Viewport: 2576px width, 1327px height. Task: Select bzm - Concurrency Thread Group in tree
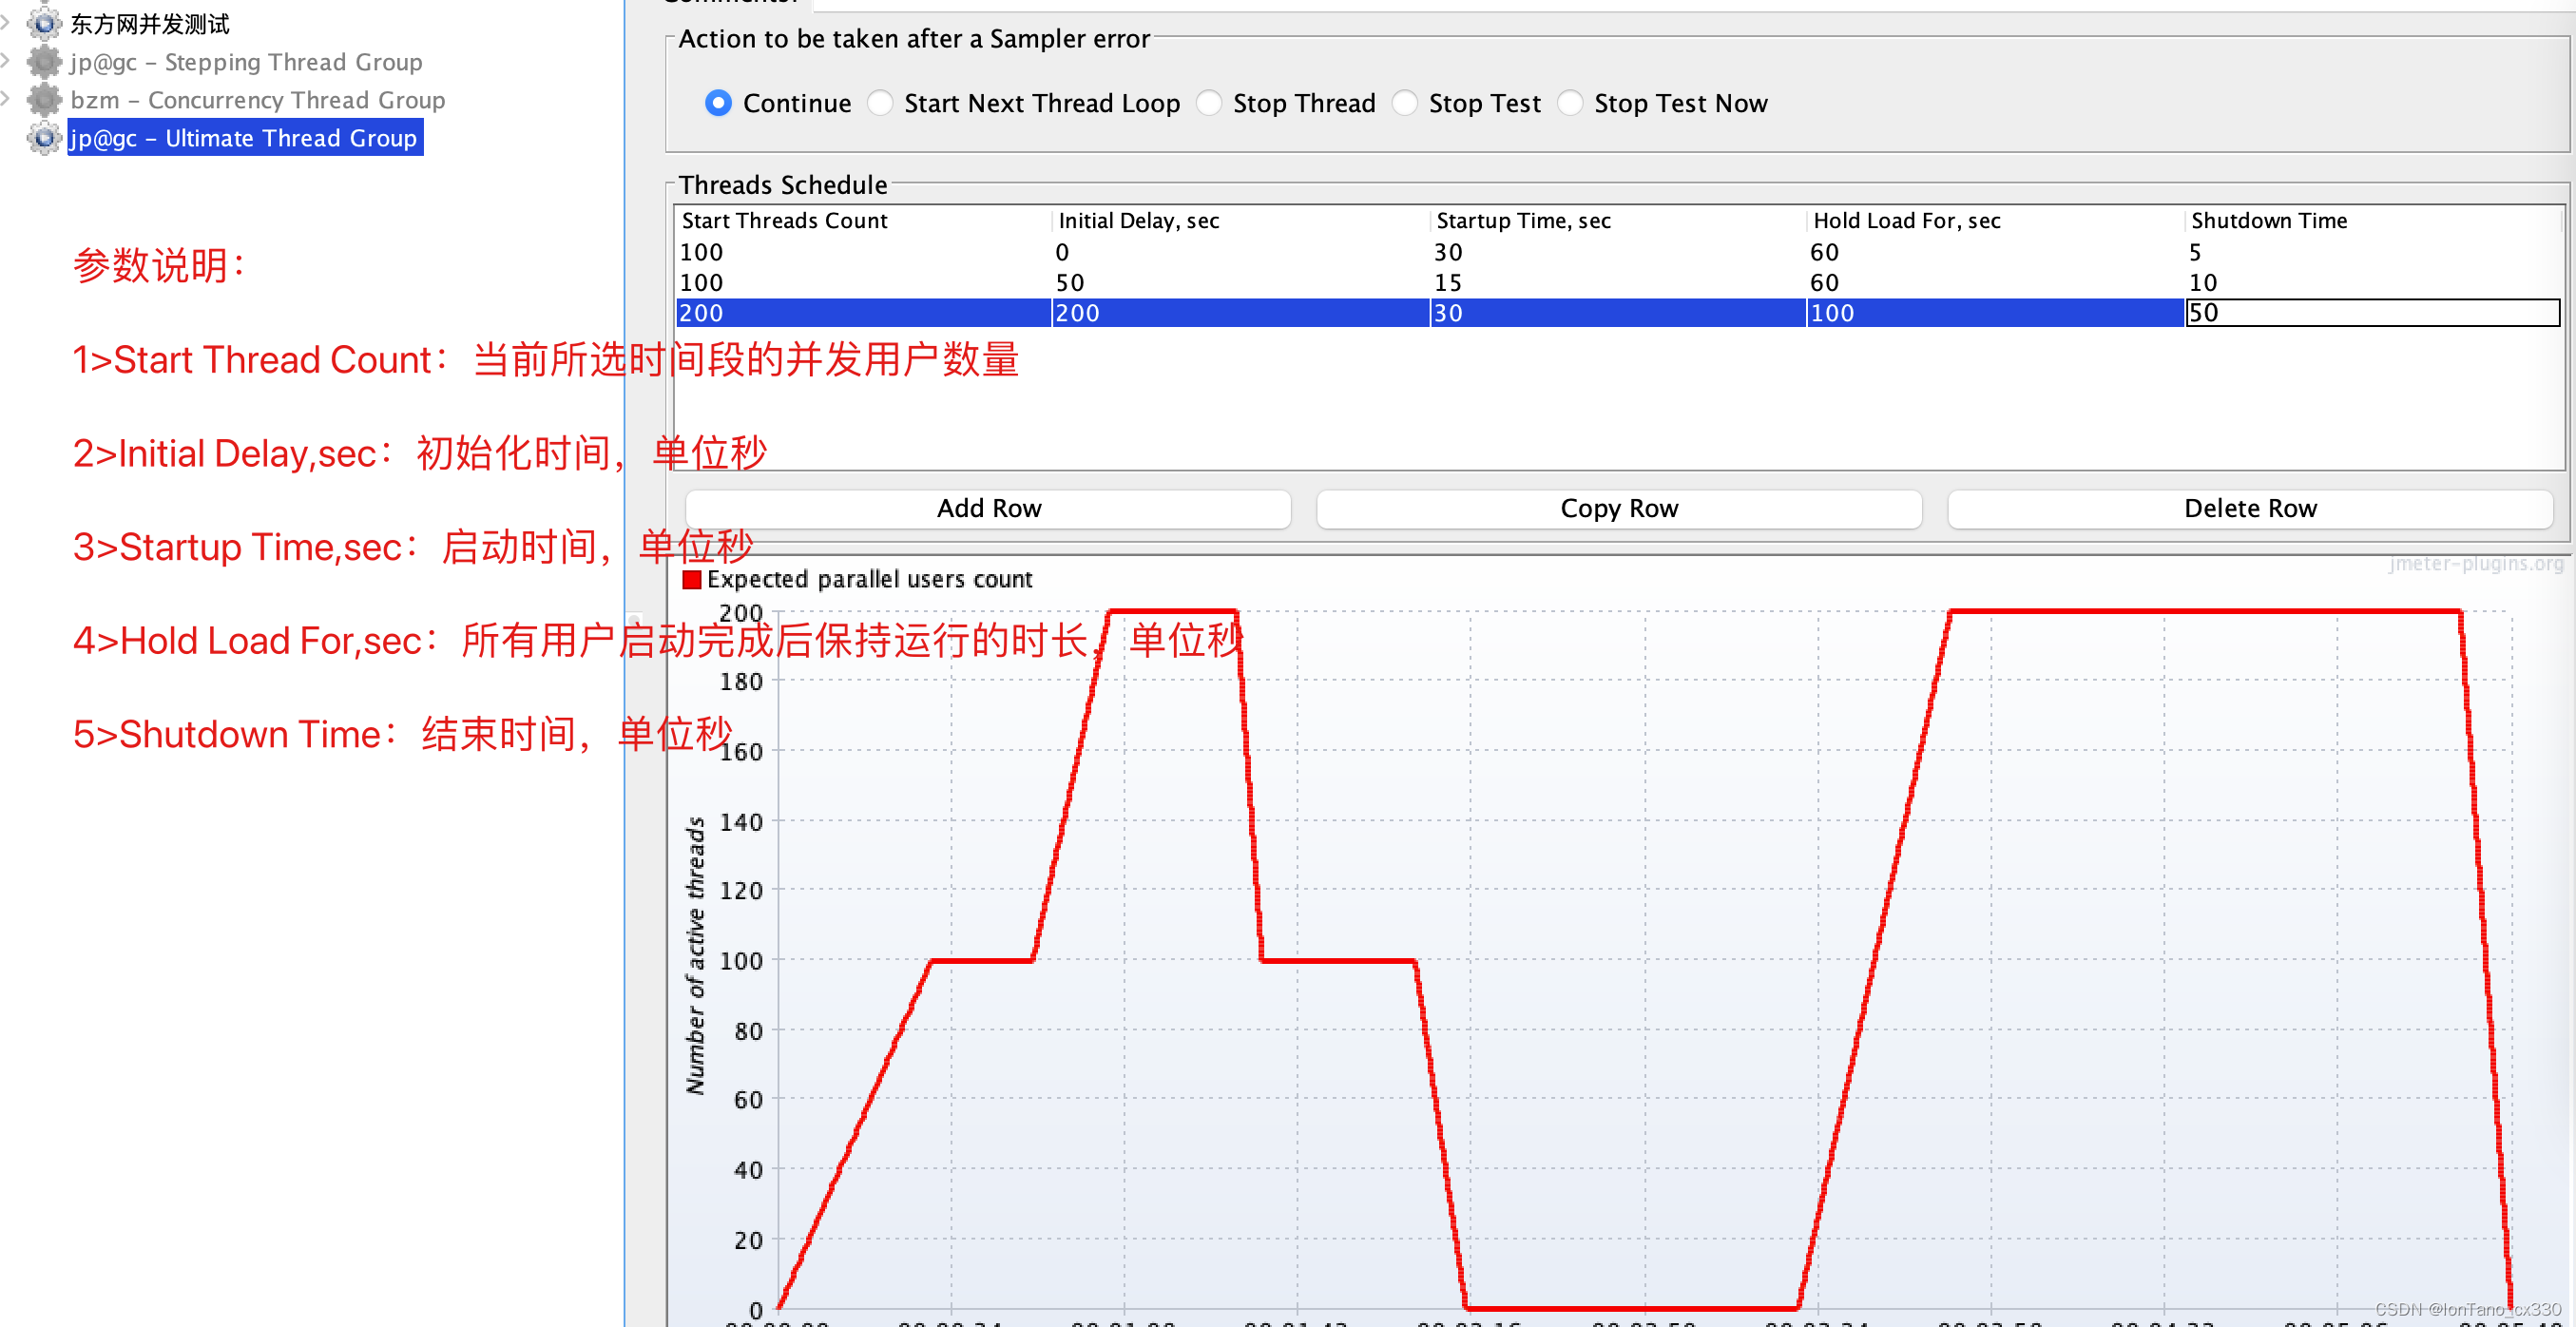256,99
